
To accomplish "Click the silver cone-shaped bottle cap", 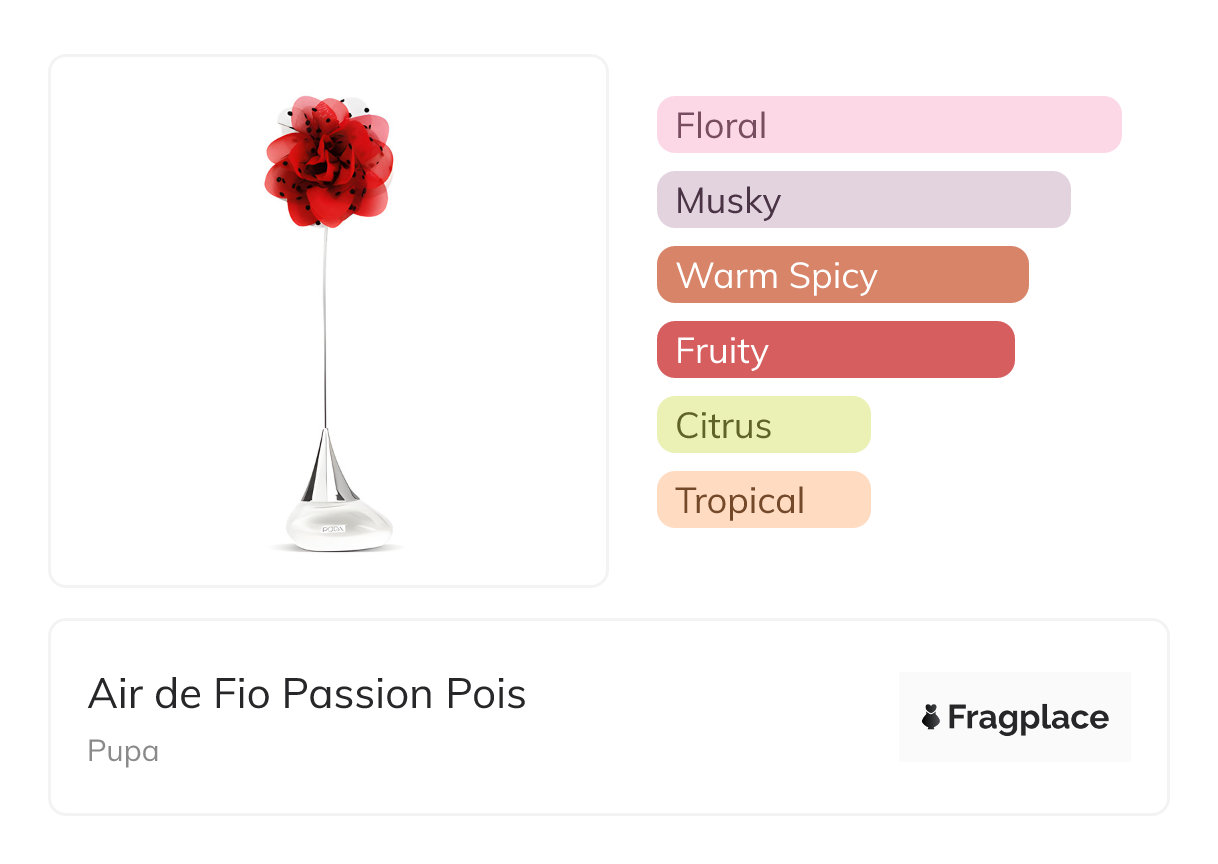I will tap(327, 468).
